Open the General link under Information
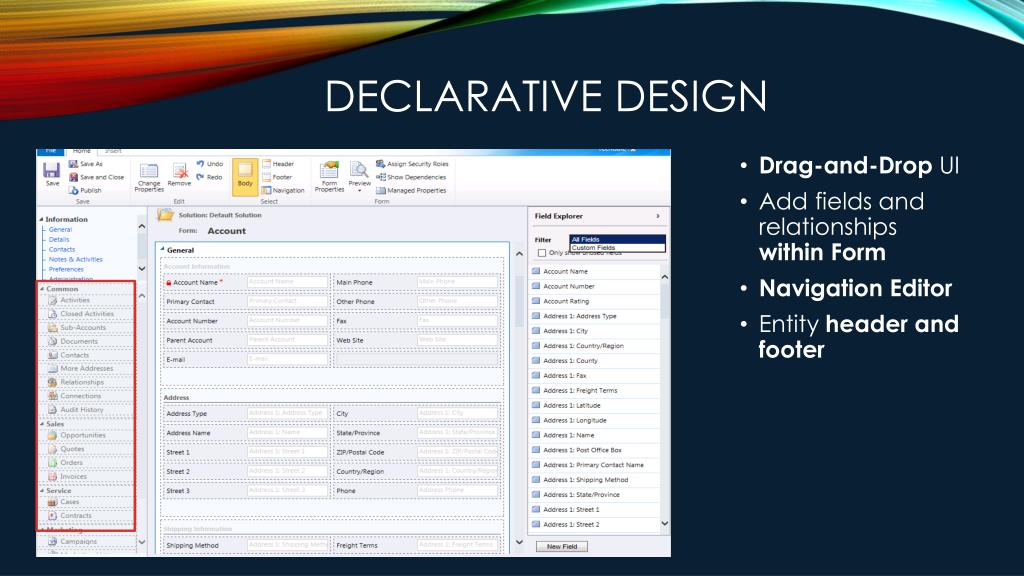Image resolution: width=1024 pixels, height=576 pixels. tap(60, 229)
